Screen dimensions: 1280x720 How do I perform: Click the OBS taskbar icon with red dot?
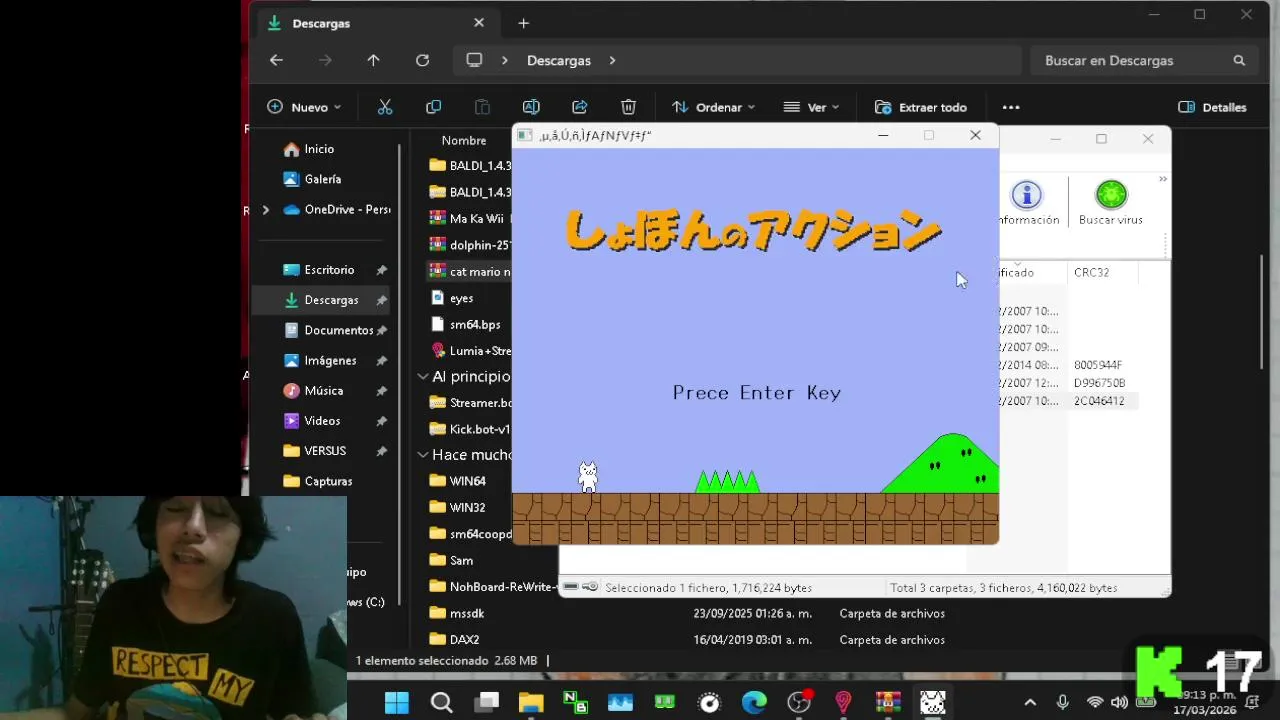pyautogui.click(x=799, y=702)
